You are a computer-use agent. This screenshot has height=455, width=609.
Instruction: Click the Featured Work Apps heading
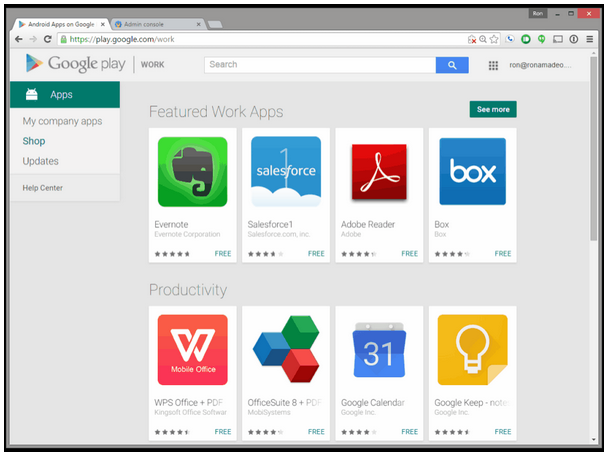click(216, 112)
